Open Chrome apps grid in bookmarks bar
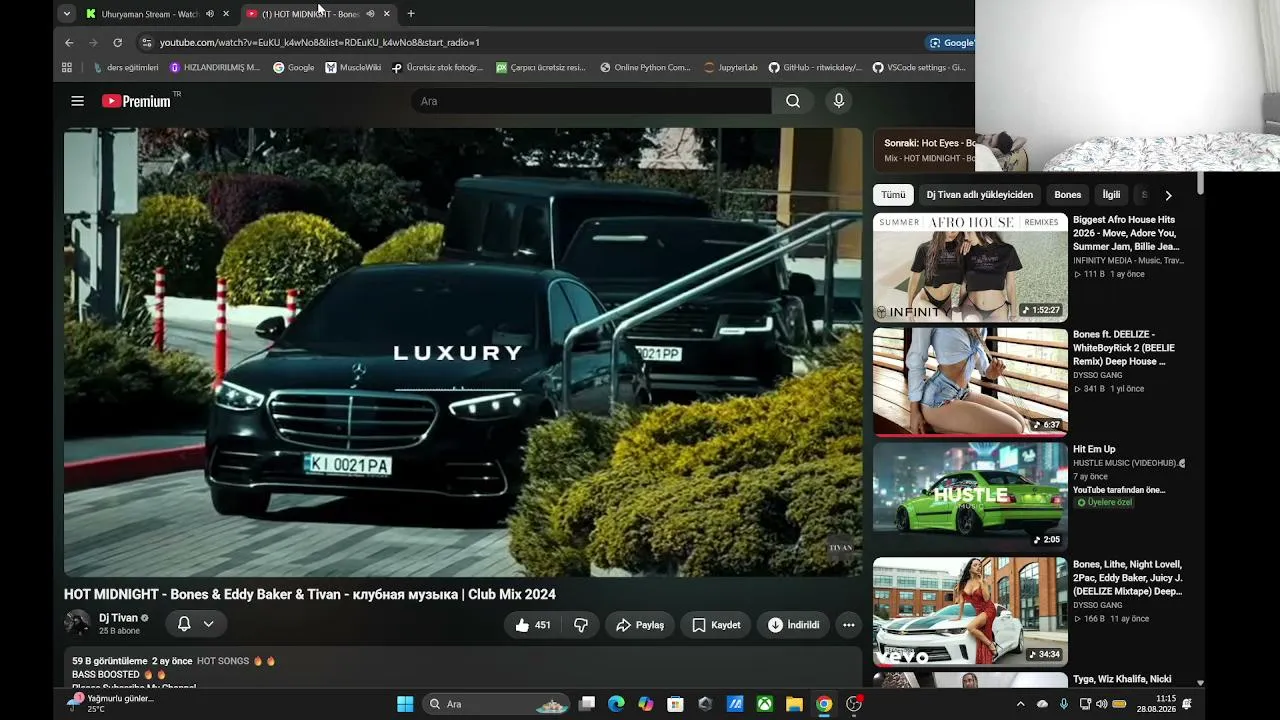 pyautogui.click(x=67, y=68)
